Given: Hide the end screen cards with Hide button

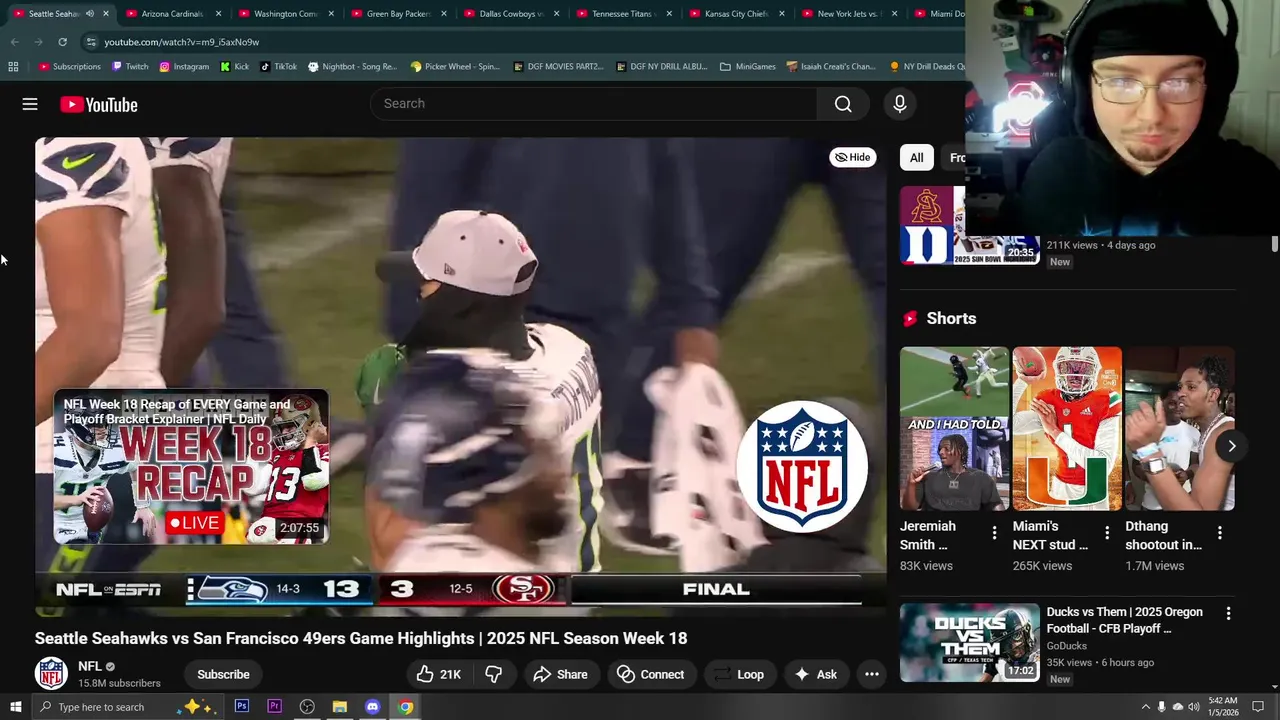Looking at the screenshot, I should tap(853, 157).
